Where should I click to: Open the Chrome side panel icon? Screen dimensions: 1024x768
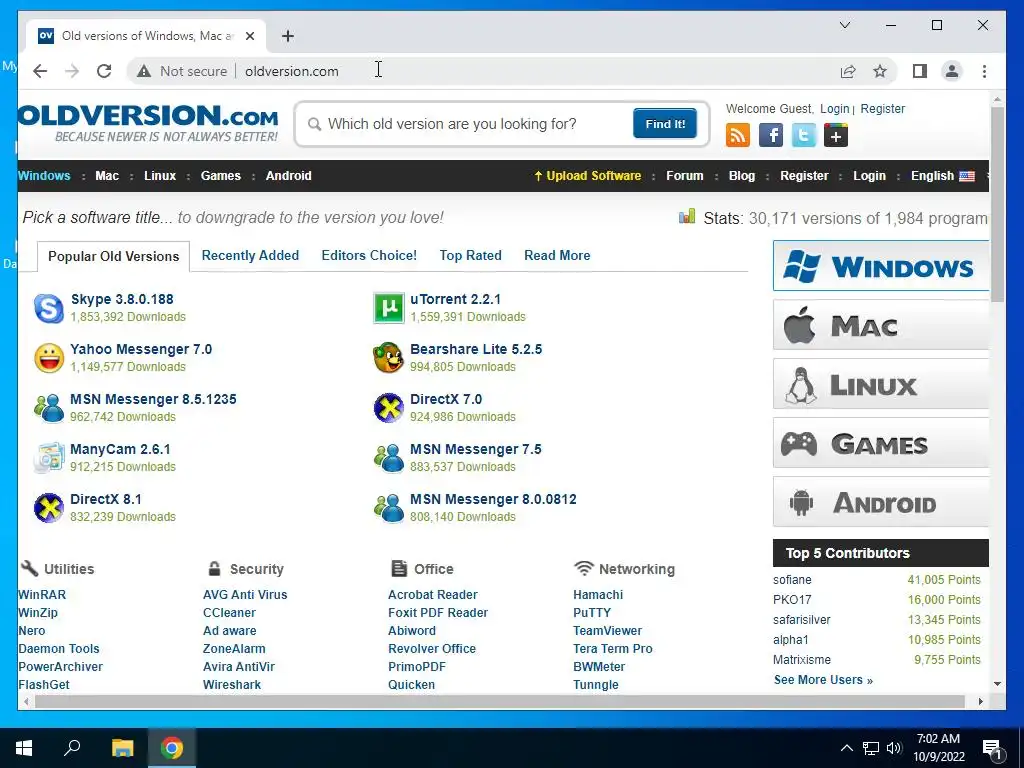click(x=920, y=71)
